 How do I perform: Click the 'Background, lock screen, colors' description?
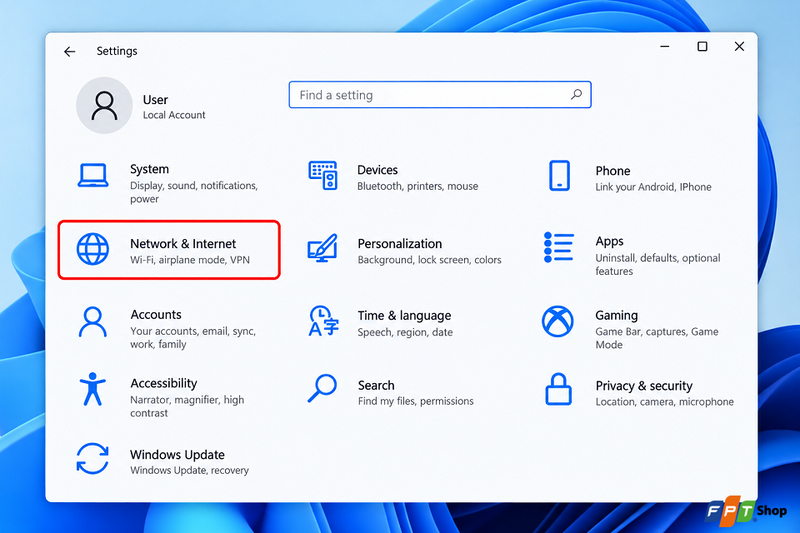click(430, 260)
